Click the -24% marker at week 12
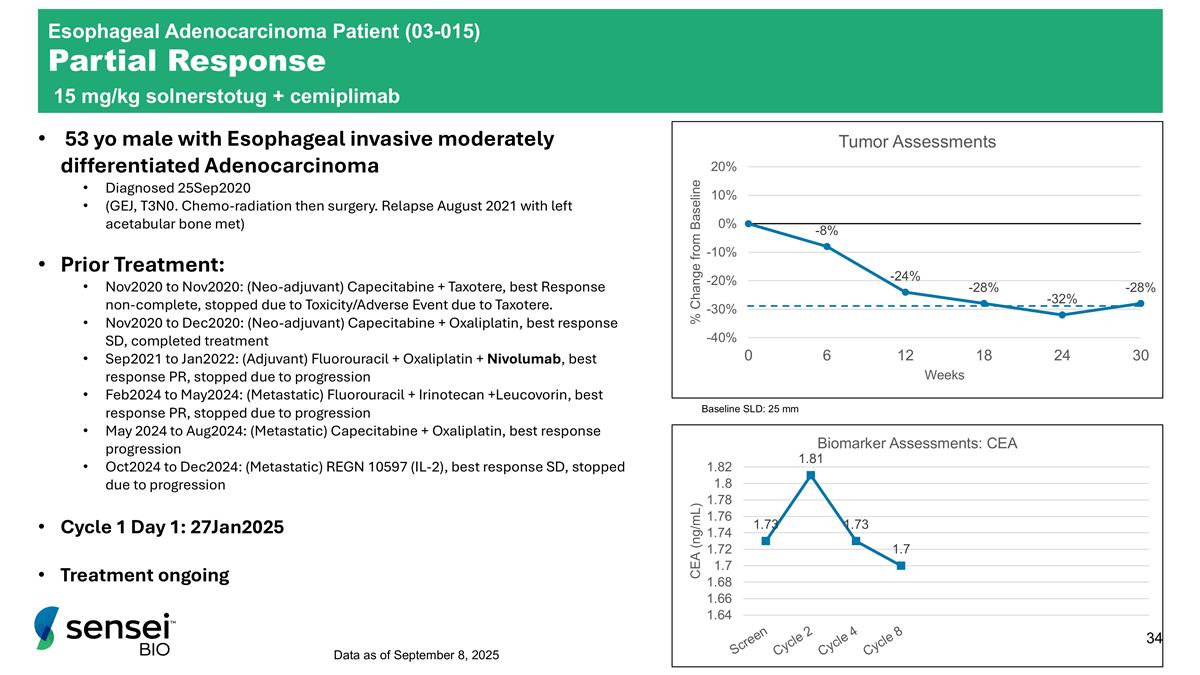Screen dimensions: 1200x675 pos(905,292)
